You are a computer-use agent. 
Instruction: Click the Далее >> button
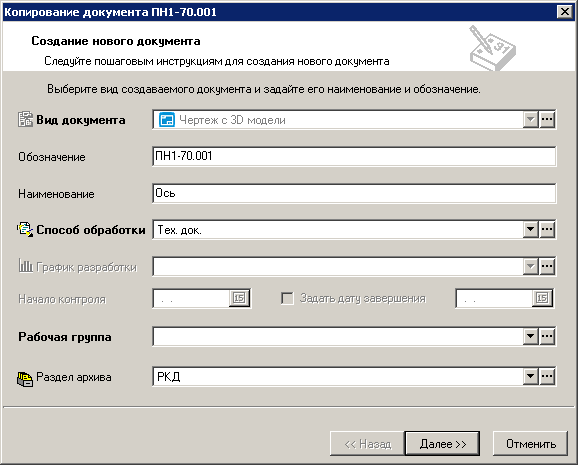coord(442,444)
